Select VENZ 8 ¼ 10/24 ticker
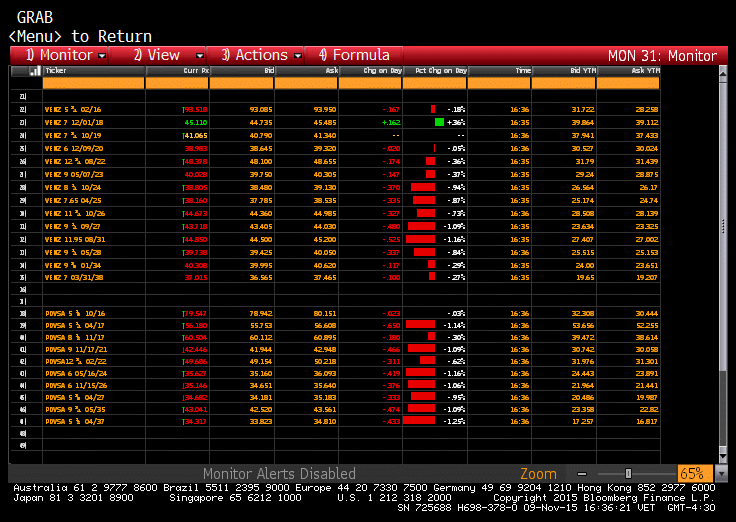 (73, 187)
